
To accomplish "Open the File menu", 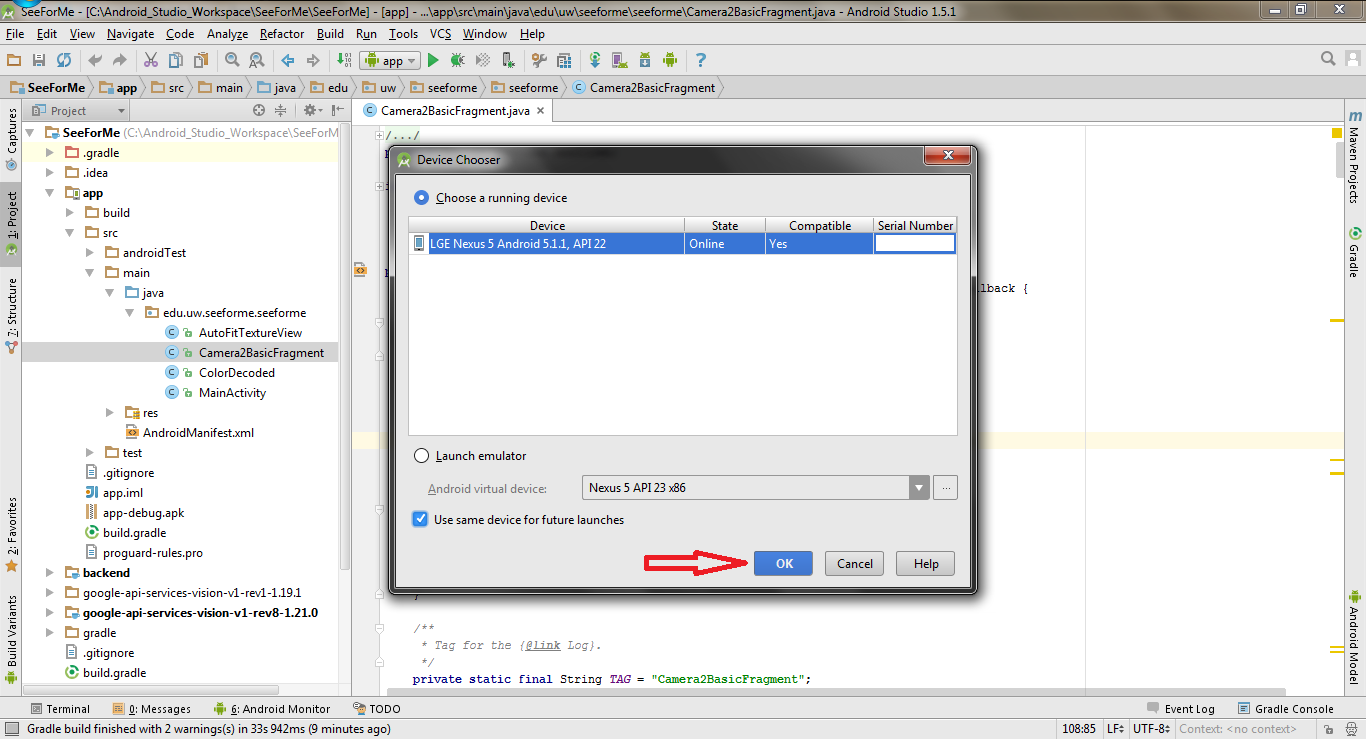I will [x=15, y=34].
